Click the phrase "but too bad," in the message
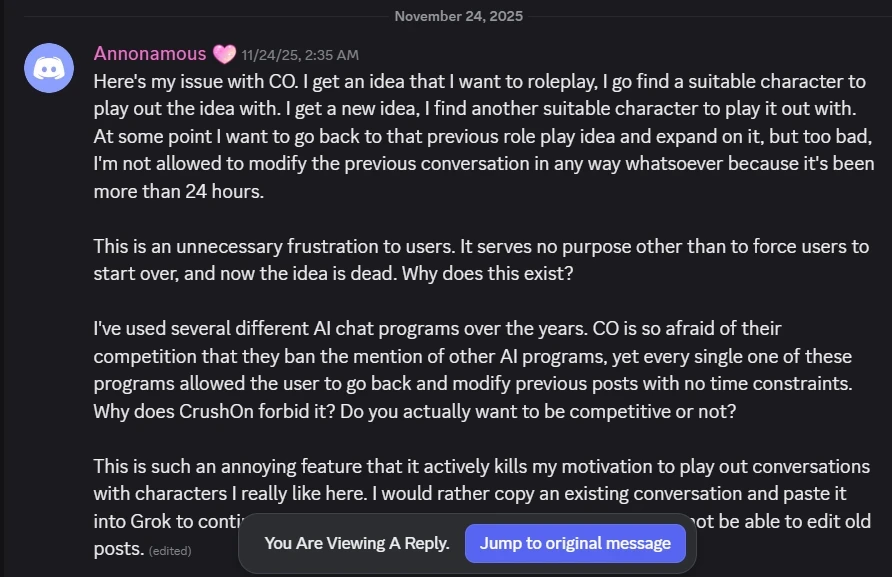 tap(826, 136)
